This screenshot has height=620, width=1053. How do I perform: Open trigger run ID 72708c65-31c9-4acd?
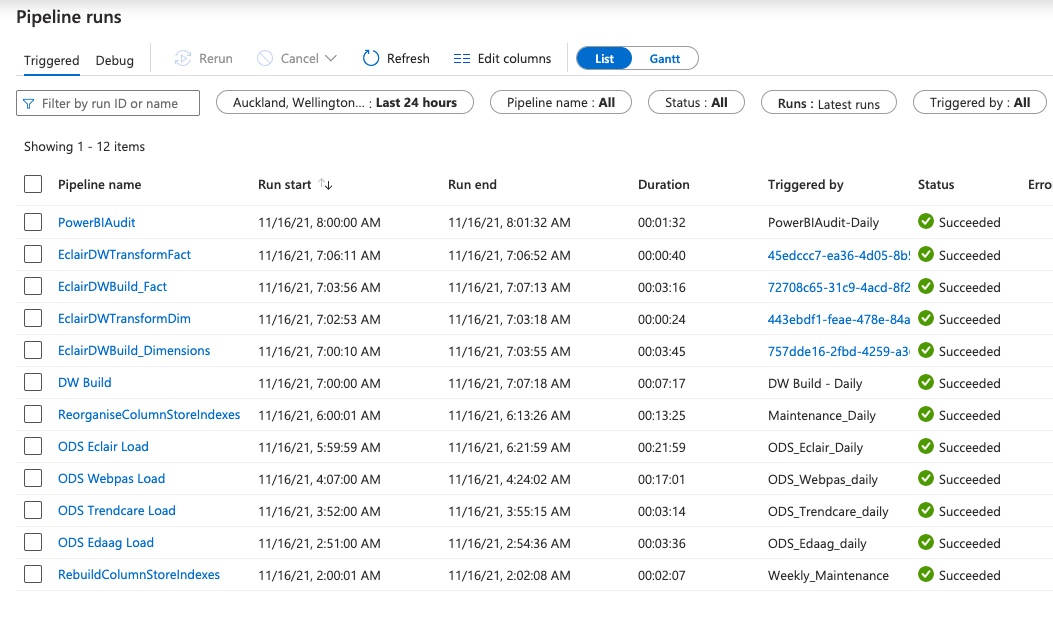[839, 287]
